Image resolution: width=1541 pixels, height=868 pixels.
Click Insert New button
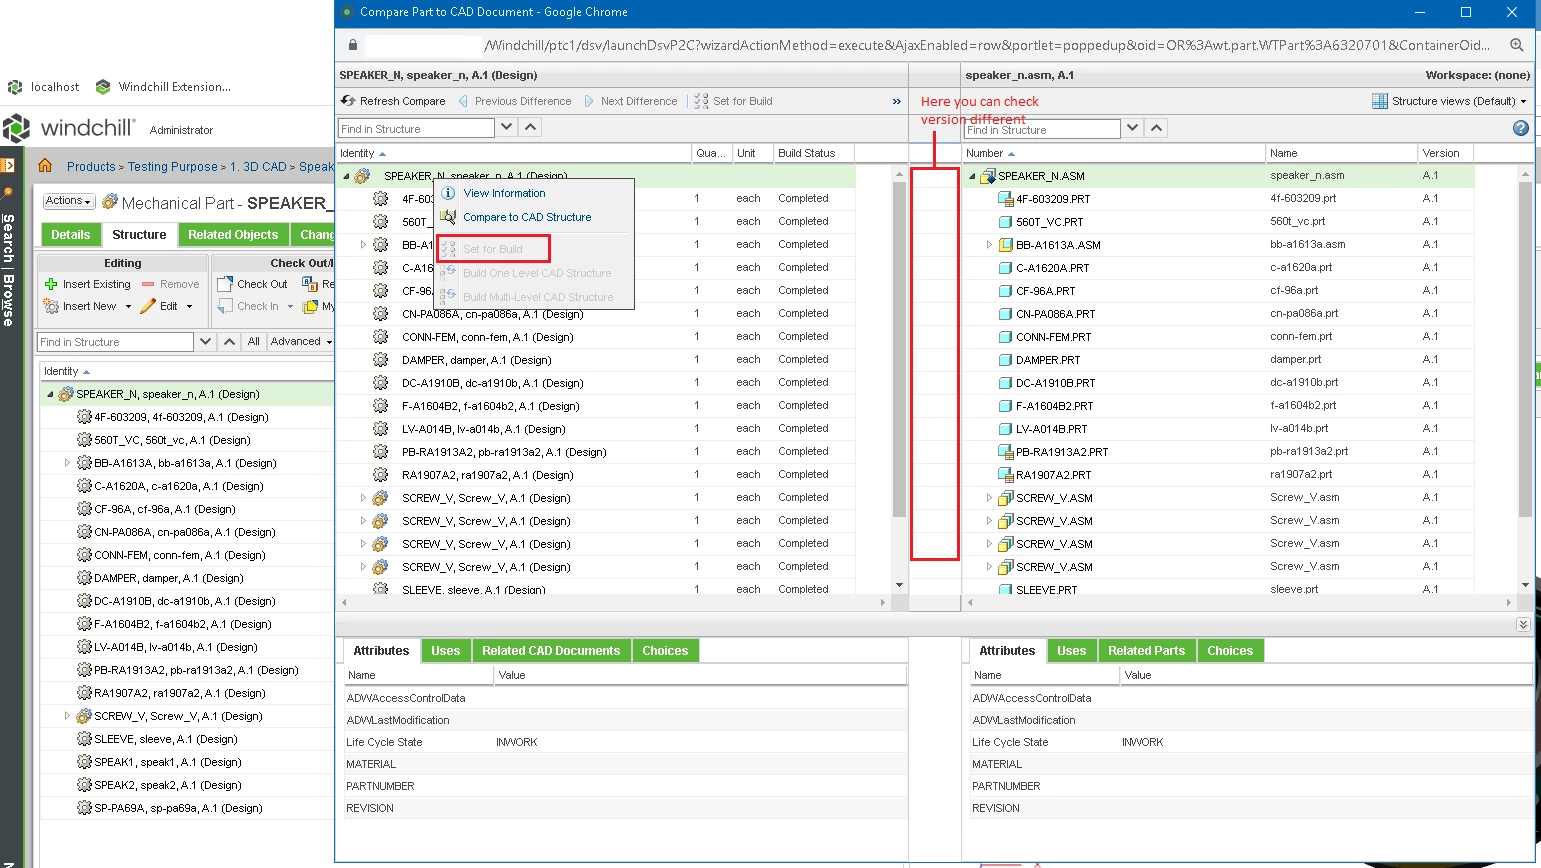(x=88, y=306)
